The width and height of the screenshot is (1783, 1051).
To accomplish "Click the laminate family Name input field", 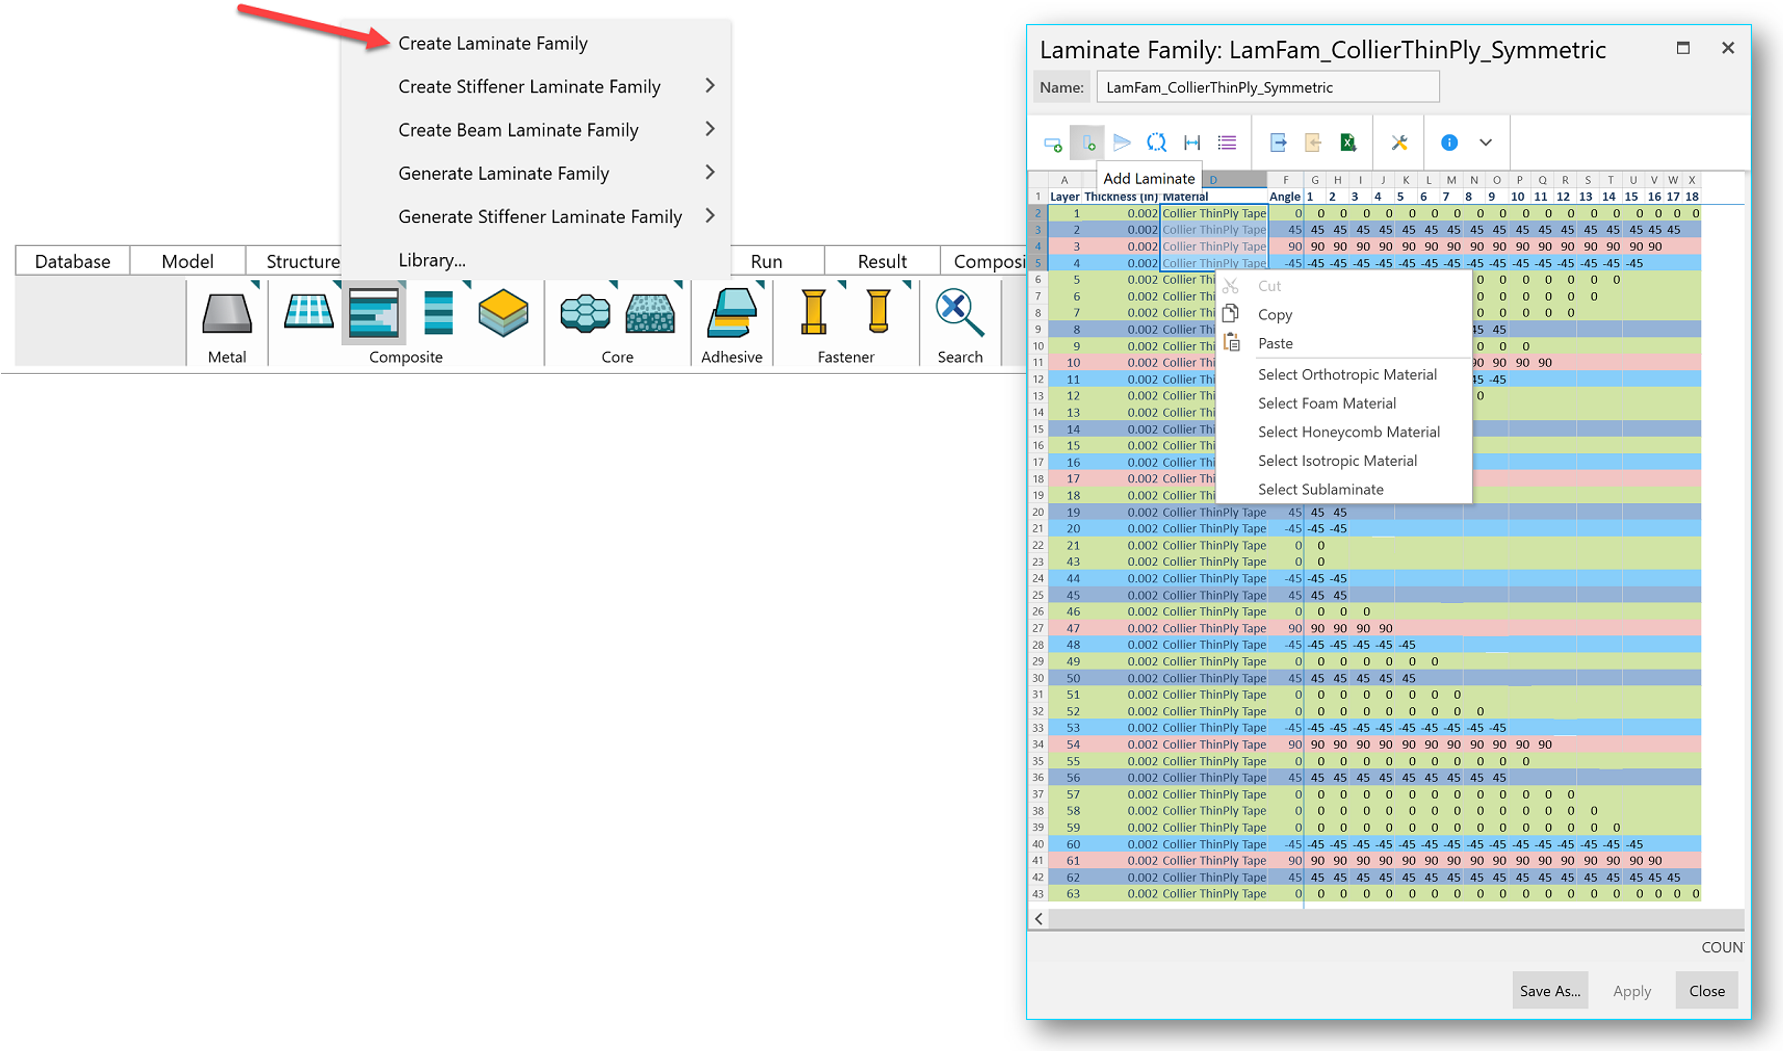I will pyautogui.click(x=1268, y=87).
